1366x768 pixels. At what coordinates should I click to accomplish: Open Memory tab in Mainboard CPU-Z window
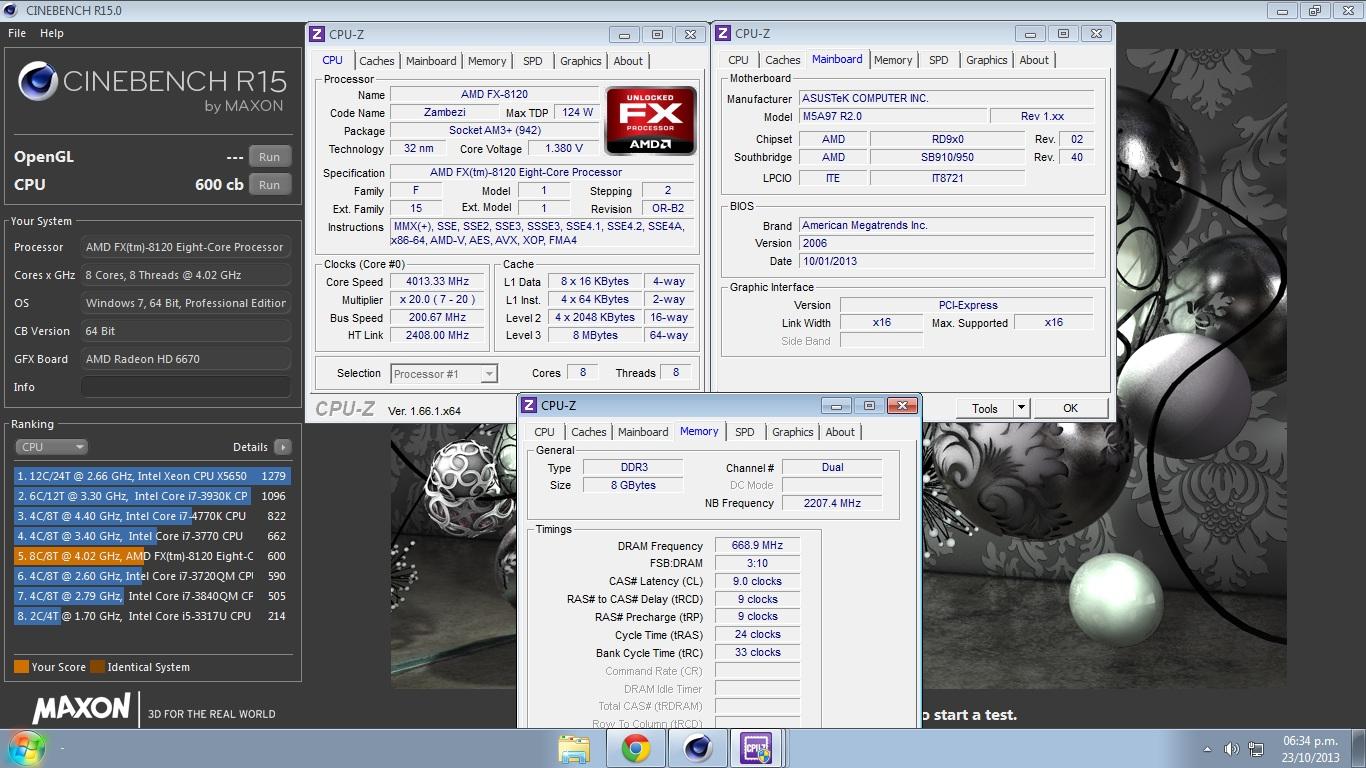point(893,60)
